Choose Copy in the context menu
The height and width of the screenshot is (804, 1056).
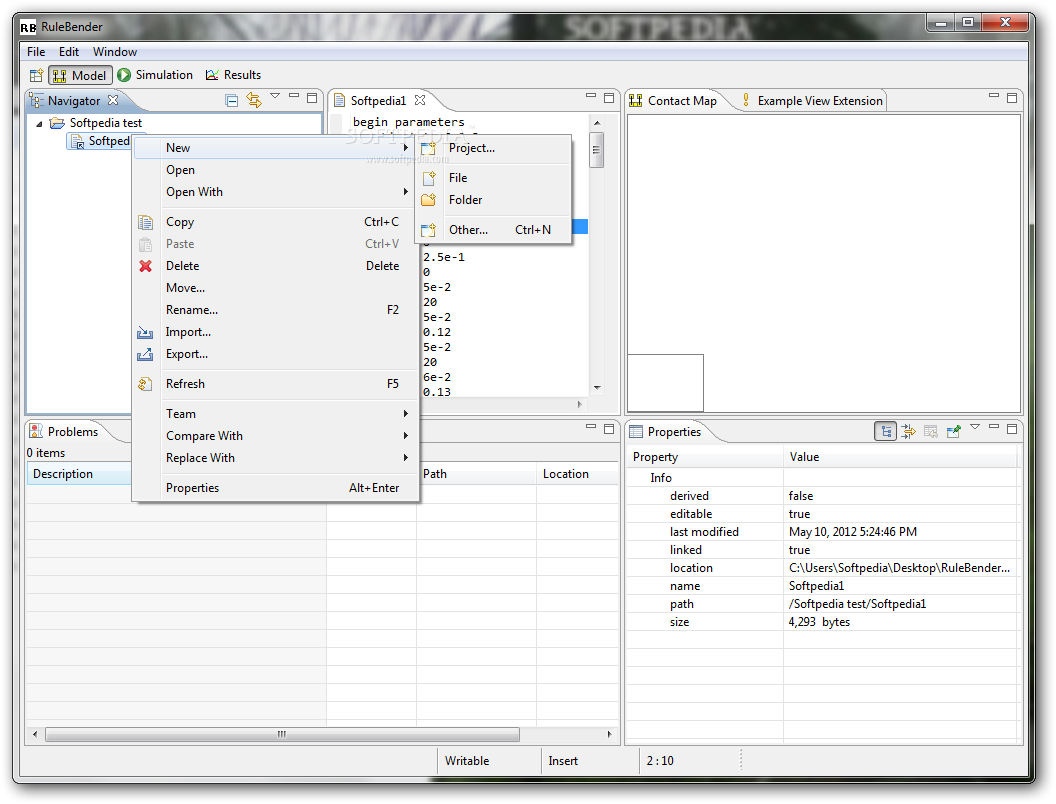275,222
